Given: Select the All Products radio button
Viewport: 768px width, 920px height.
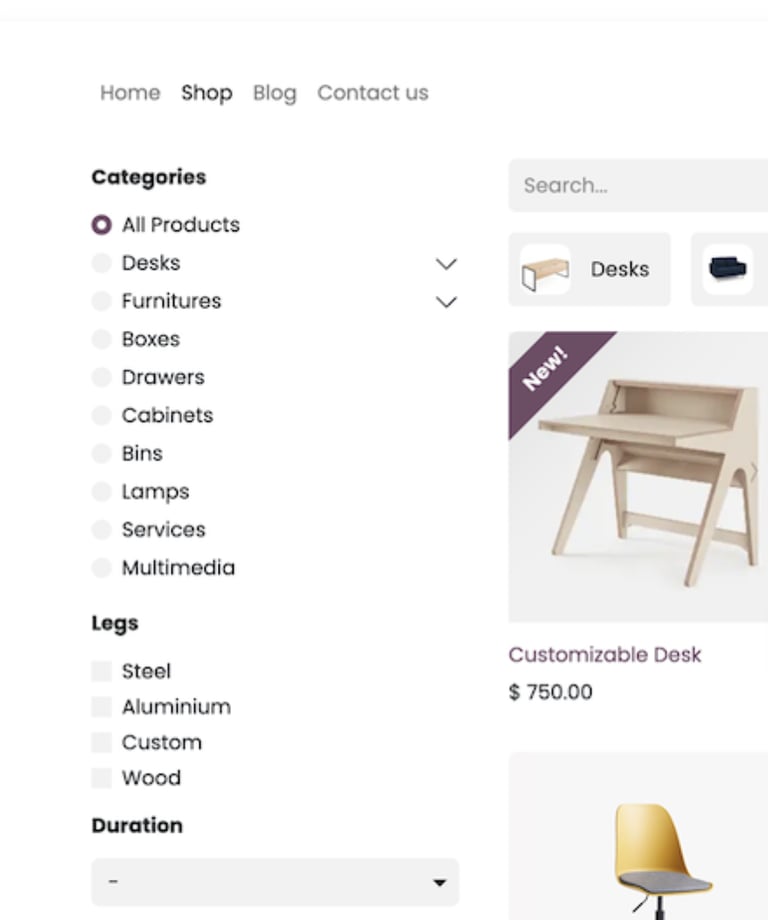Looking at the screenshot, I should coord(102,225).
